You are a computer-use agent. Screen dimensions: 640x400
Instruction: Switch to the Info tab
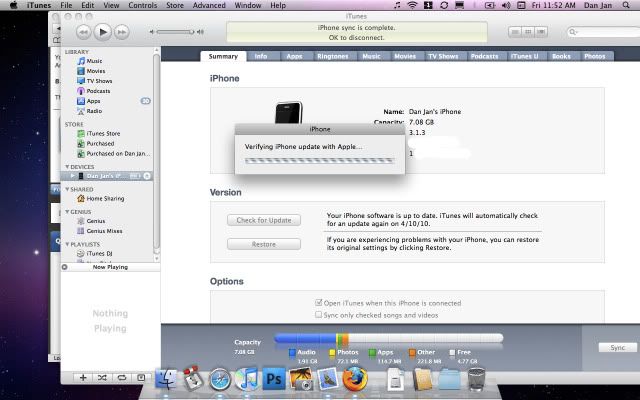tap(261, 56)
